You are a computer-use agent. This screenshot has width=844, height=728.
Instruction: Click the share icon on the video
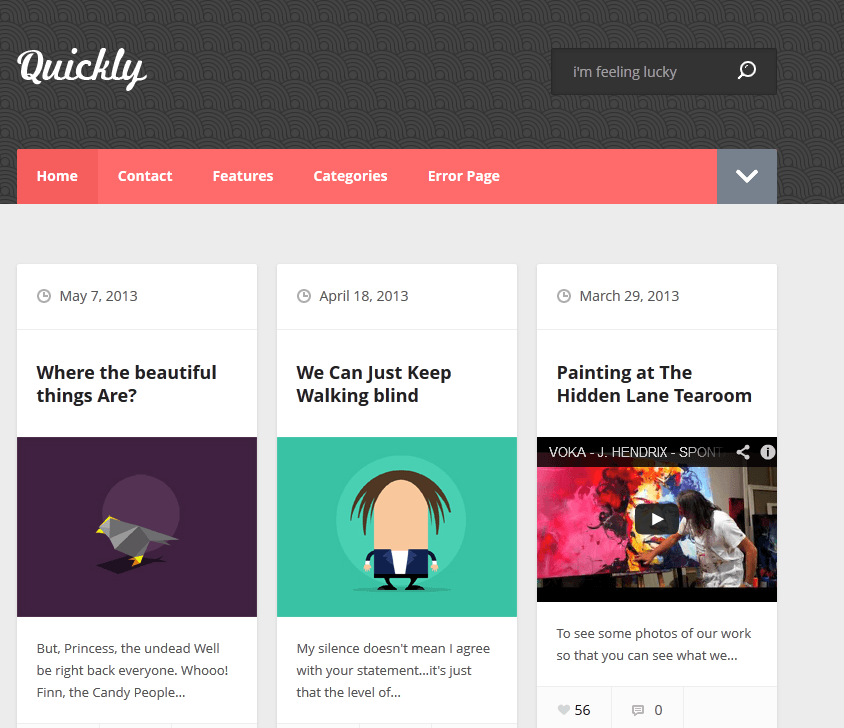(743, 452)
